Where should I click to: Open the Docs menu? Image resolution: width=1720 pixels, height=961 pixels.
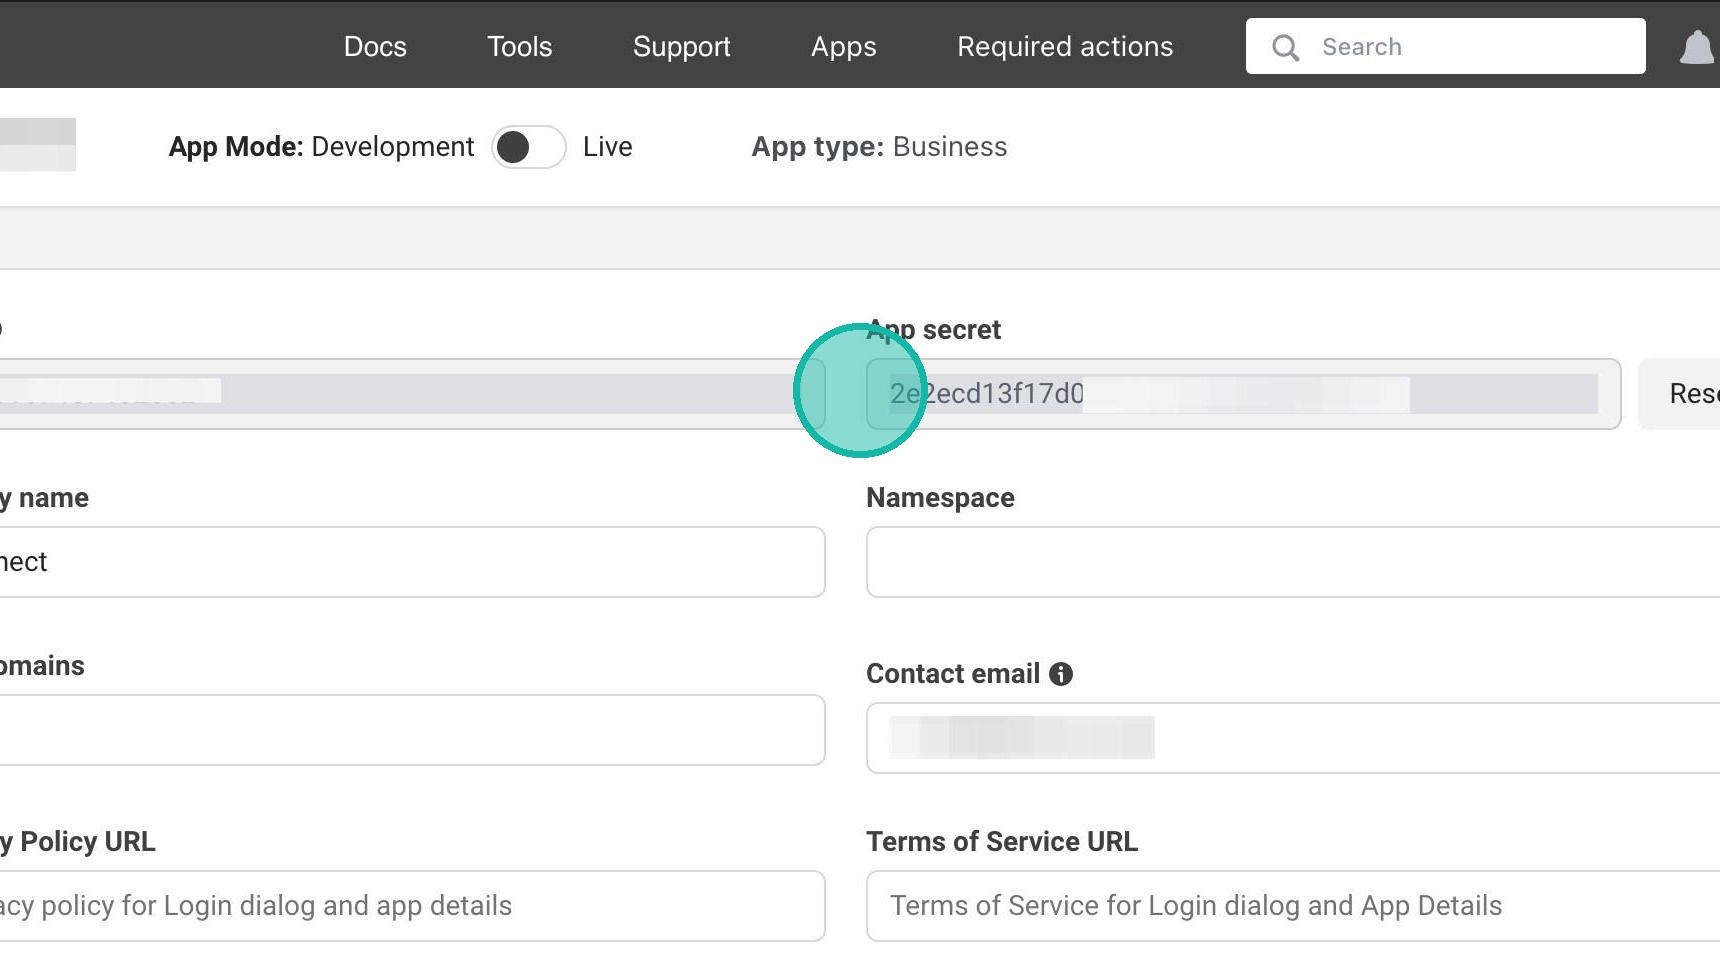(x=375, y=46)
